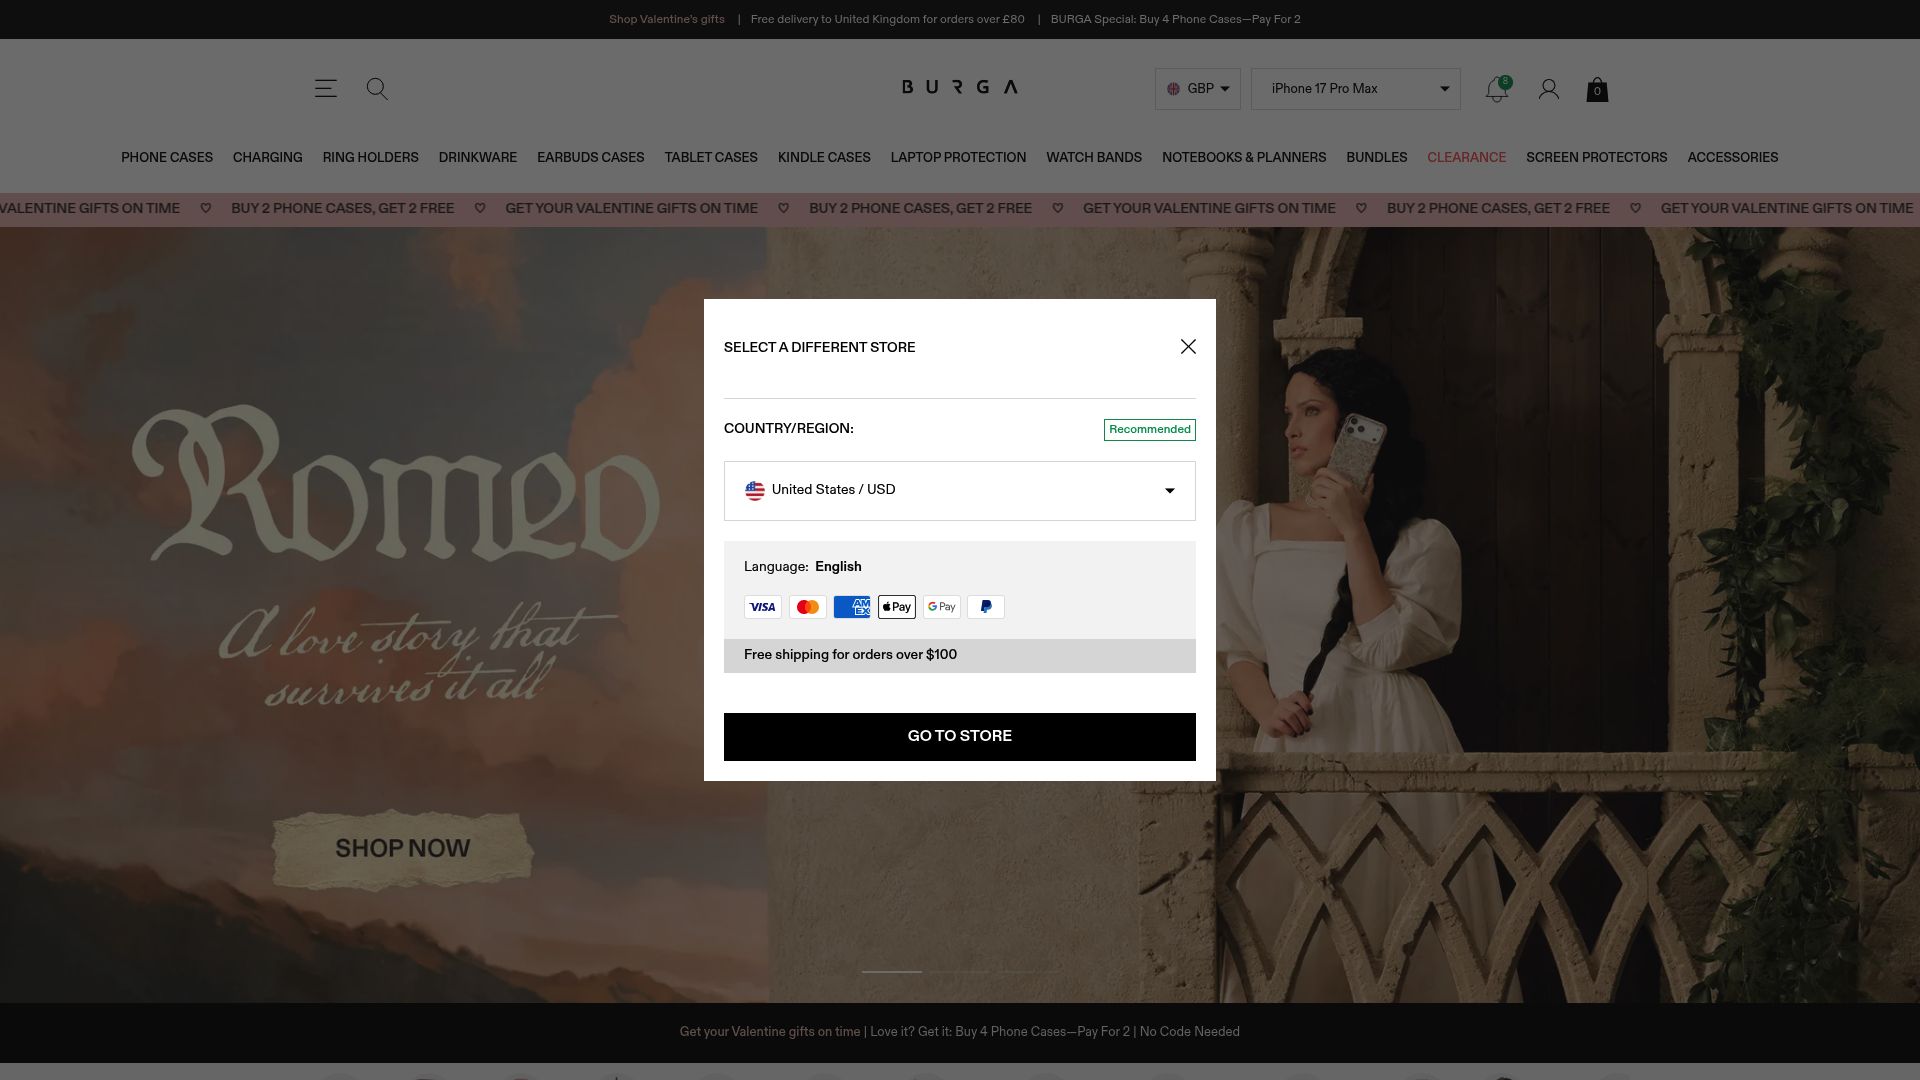Click the Shop Now banner button
1920x1080 pixels.
point(403,849)
